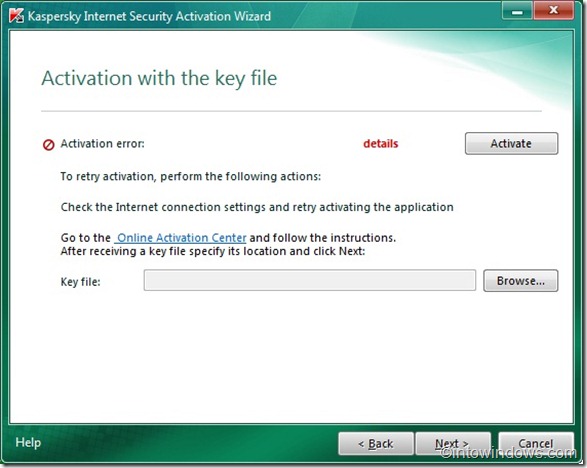Click 'To retry activation, perform the following actions:' text
Screen dimensions: 587x468
click(191, 176)
